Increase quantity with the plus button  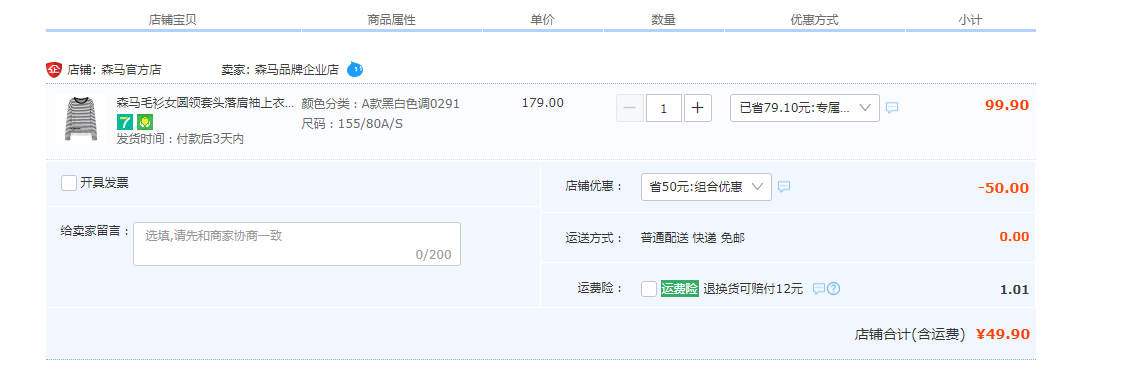pyautogui.click(x=698, y=108)
